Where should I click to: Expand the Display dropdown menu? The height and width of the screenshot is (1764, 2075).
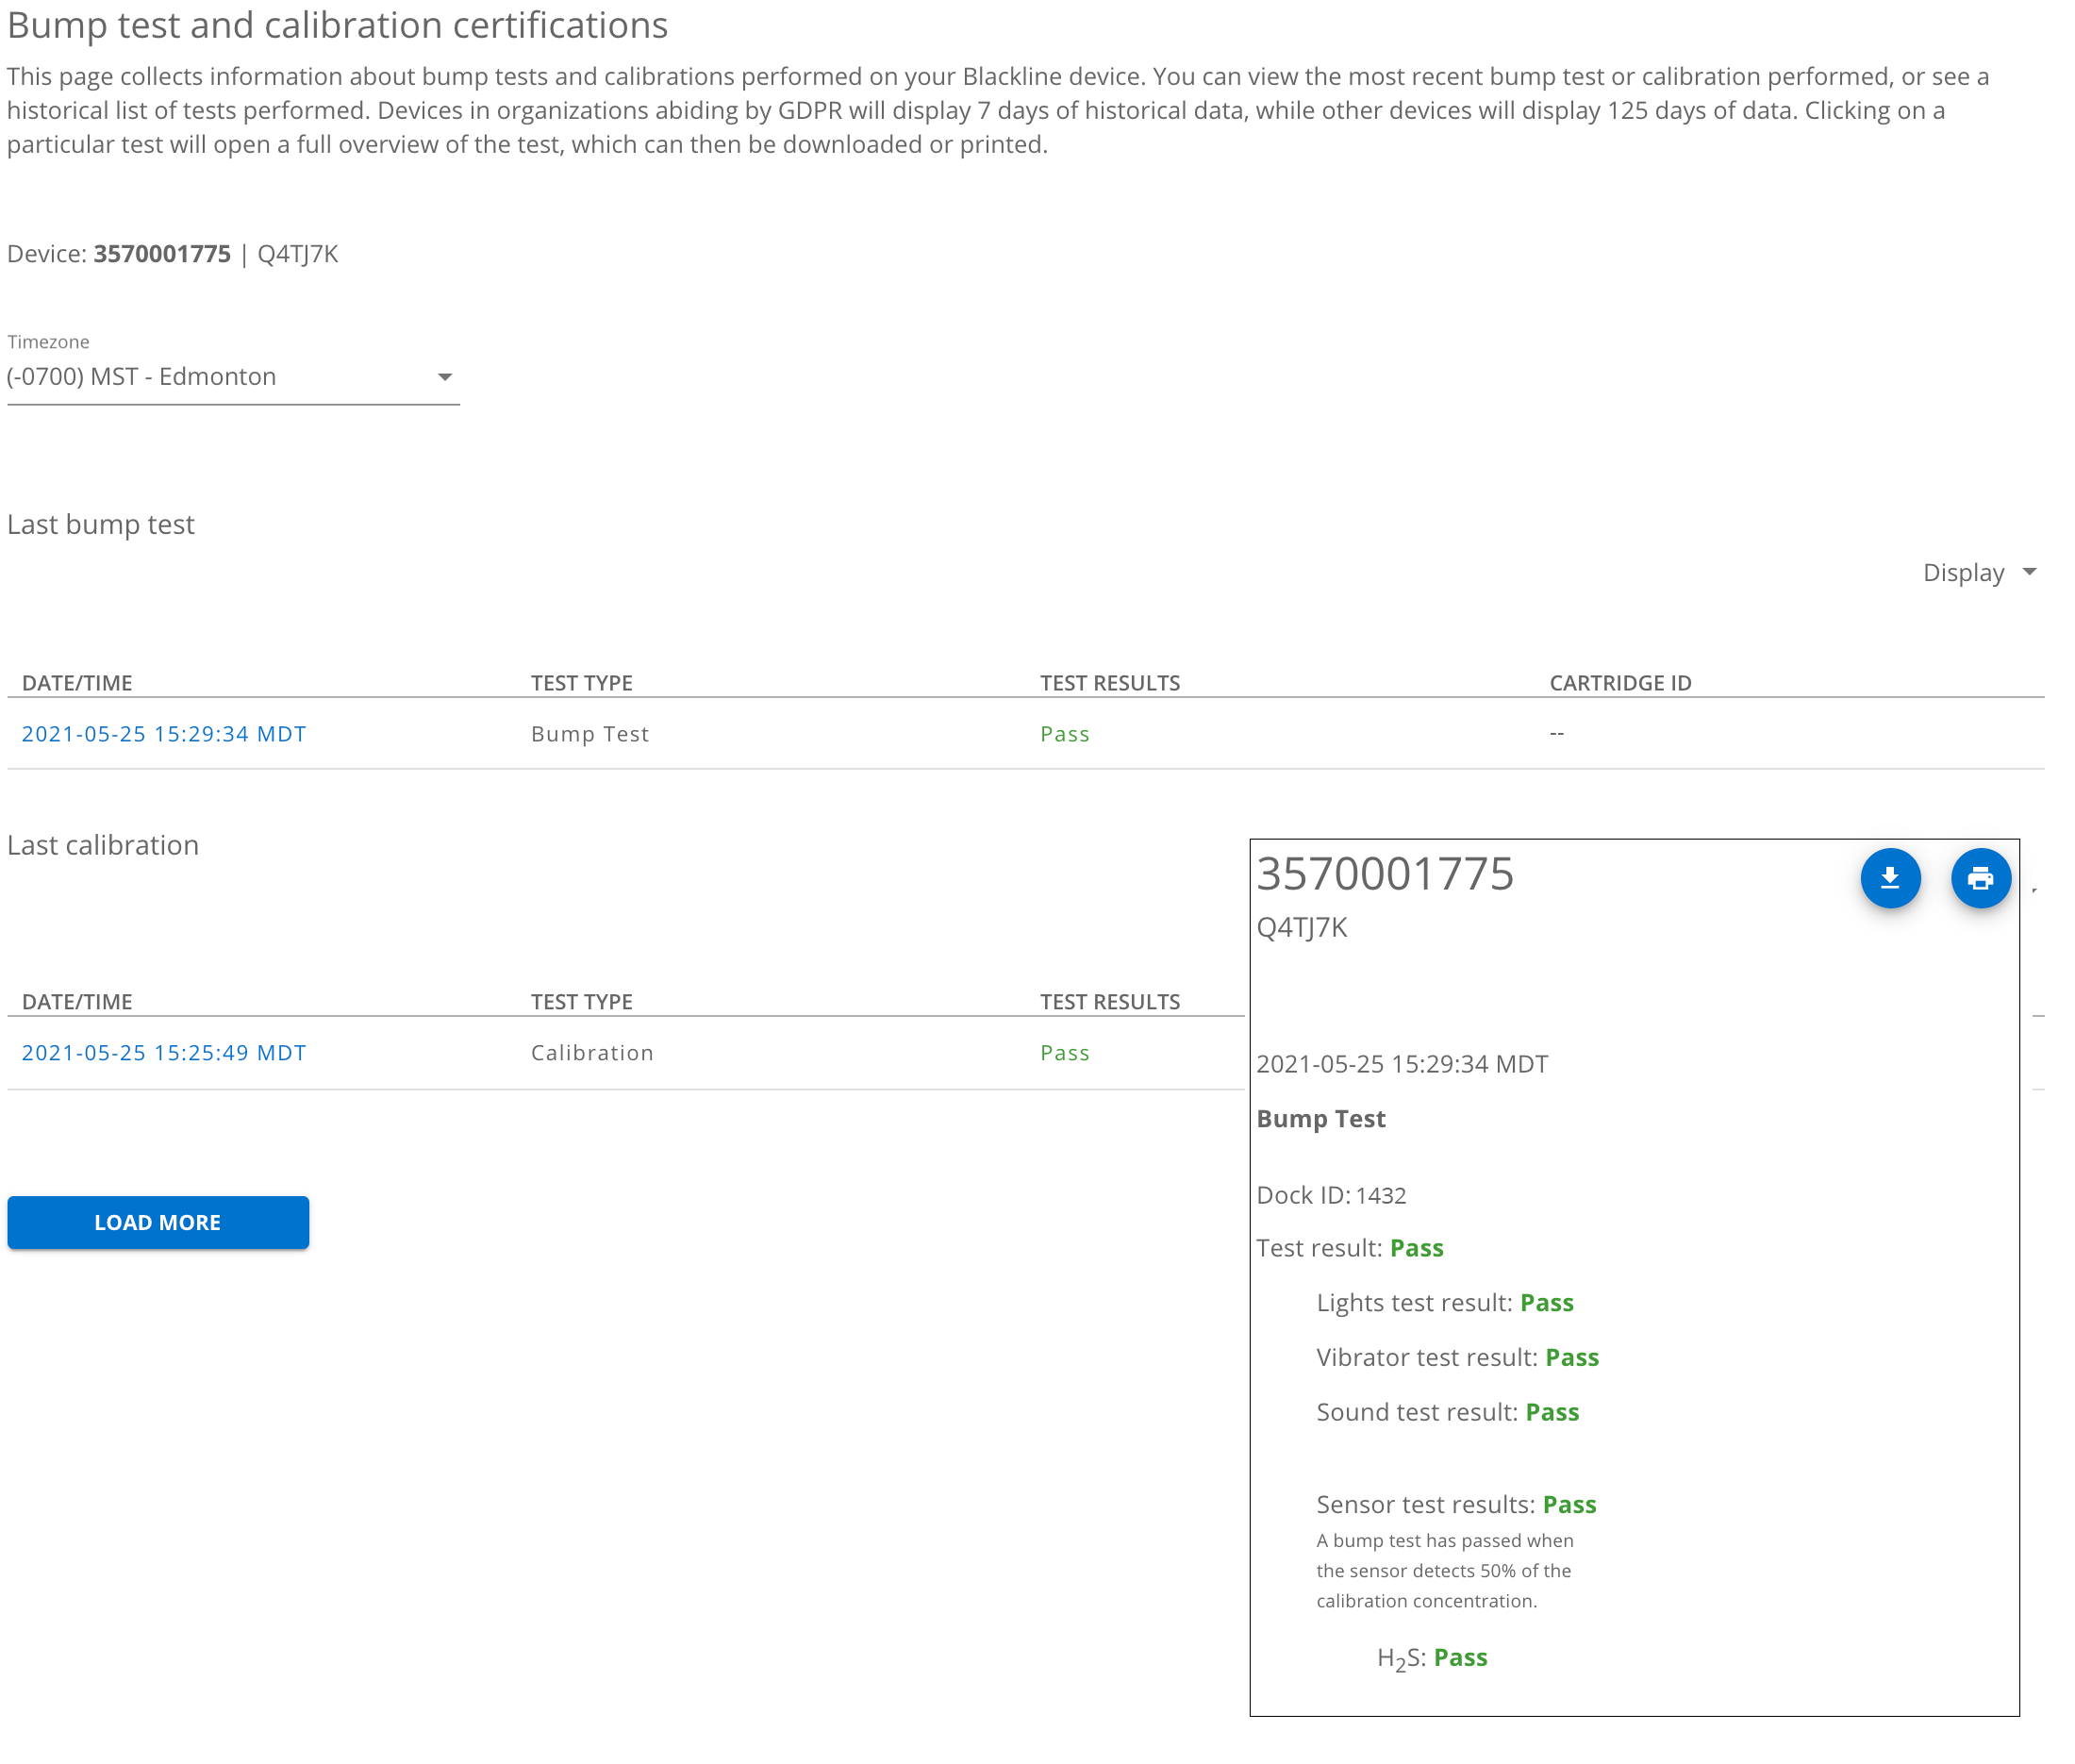tap(1977, 572)
